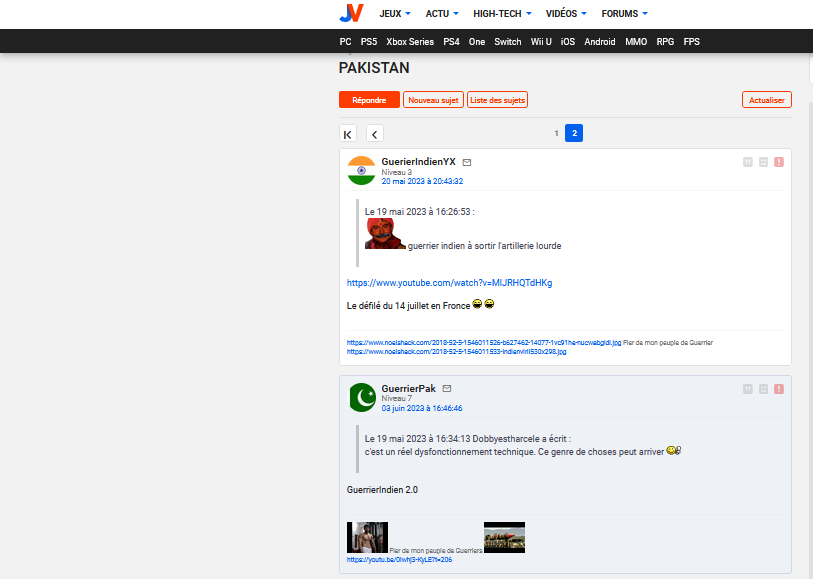
Task: Click the JV site logo
Action: (352, 13)
